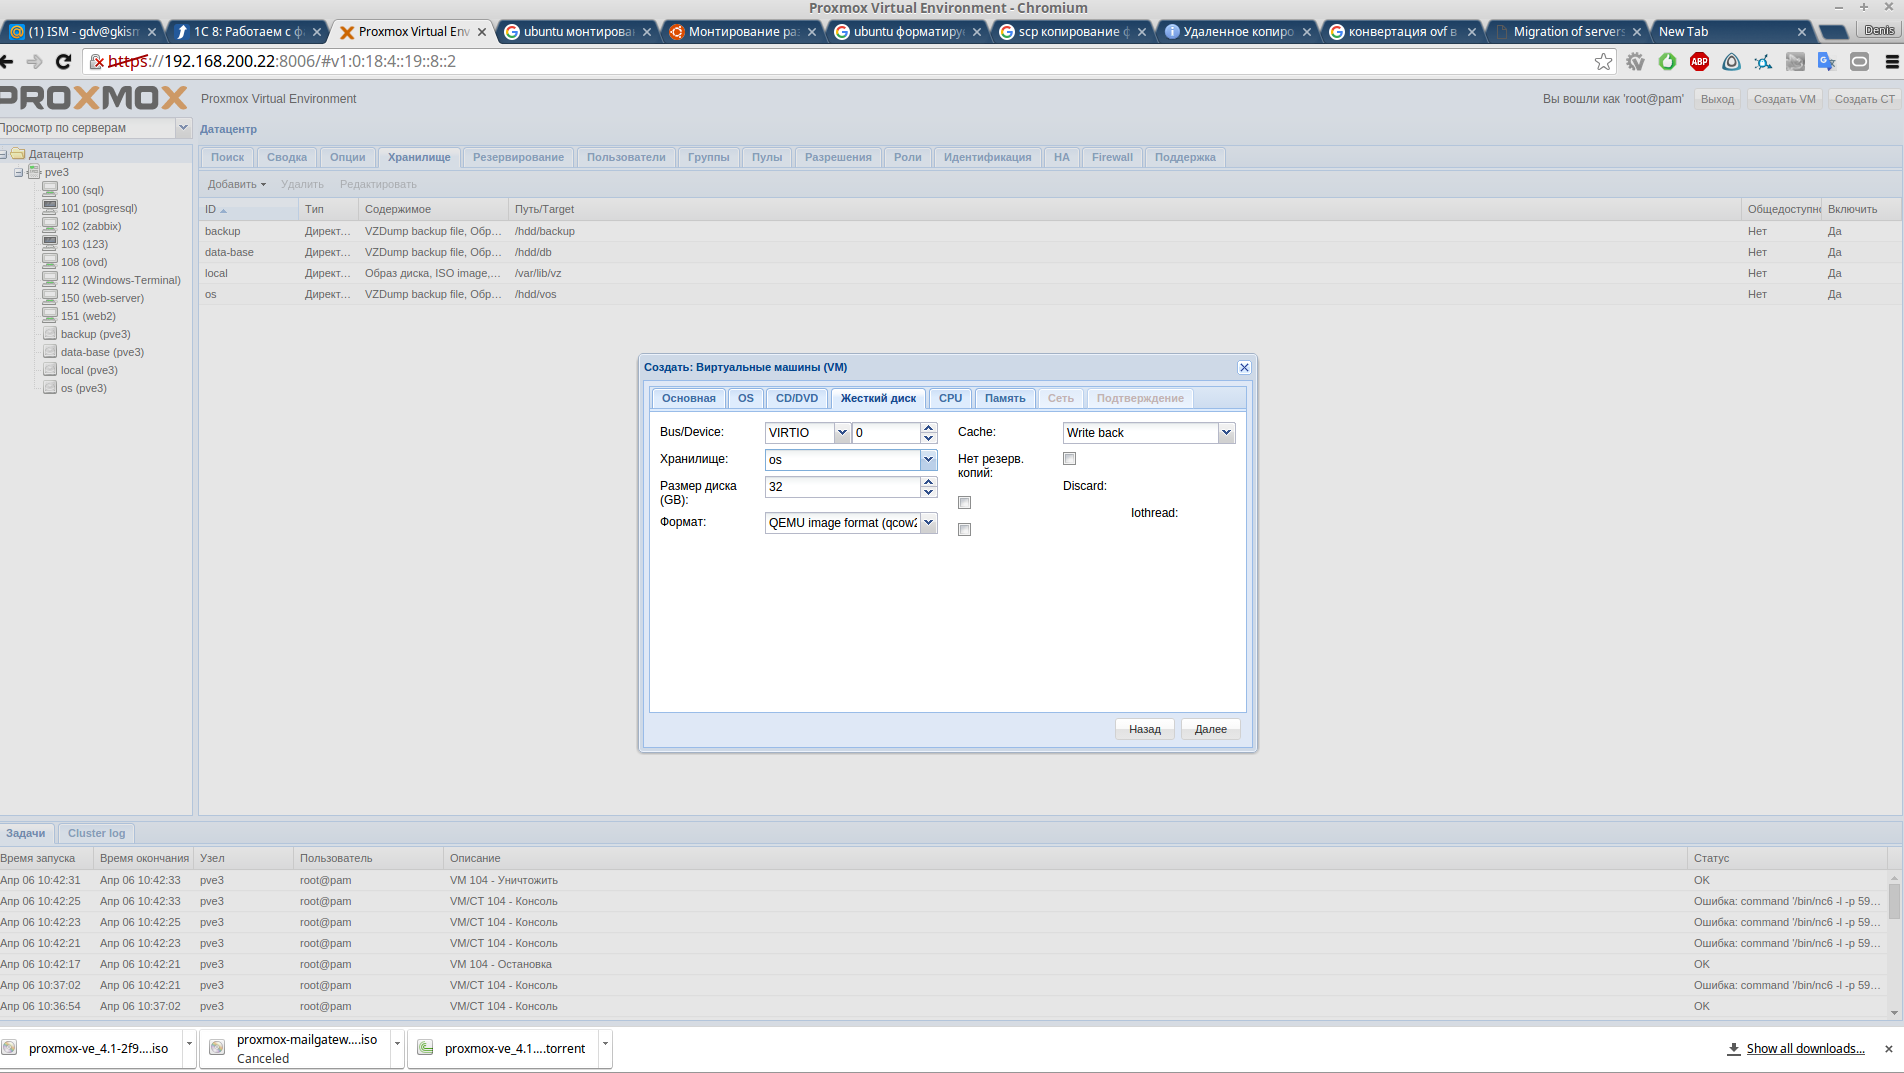
Task: Click the disk size field showing 32
Action: click(842, 487)
